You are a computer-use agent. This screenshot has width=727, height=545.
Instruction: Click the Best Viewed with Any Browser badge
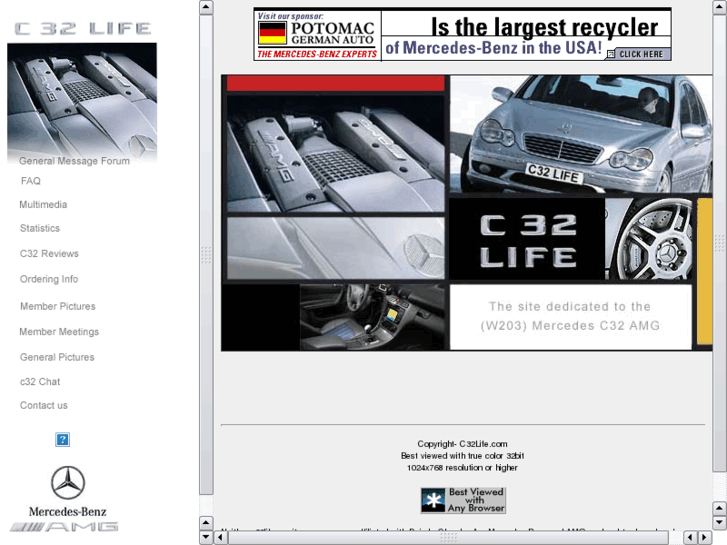tap(463, 500)
